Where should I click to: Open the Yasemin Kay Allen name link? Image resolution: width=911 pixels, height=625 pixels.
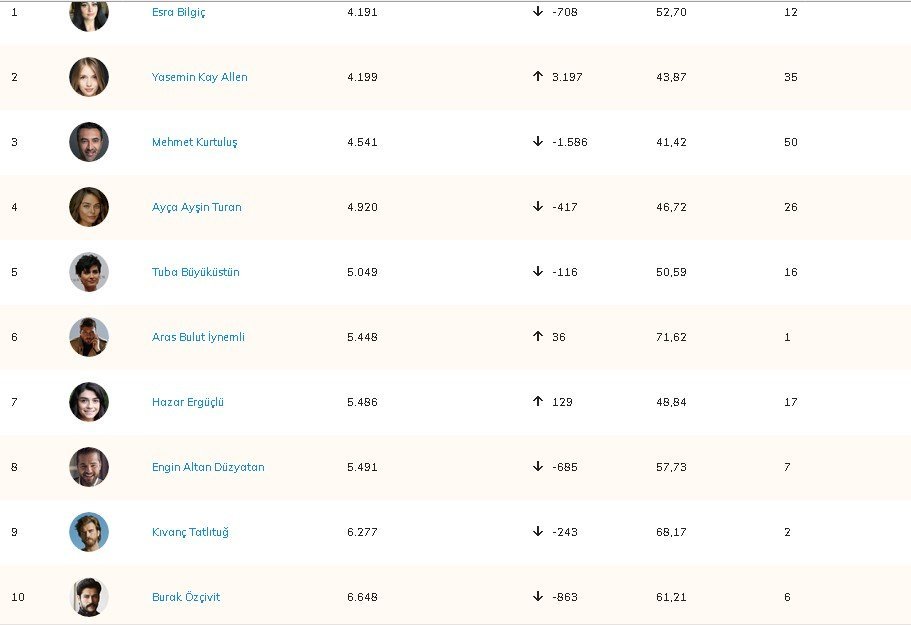pos(199,77)
